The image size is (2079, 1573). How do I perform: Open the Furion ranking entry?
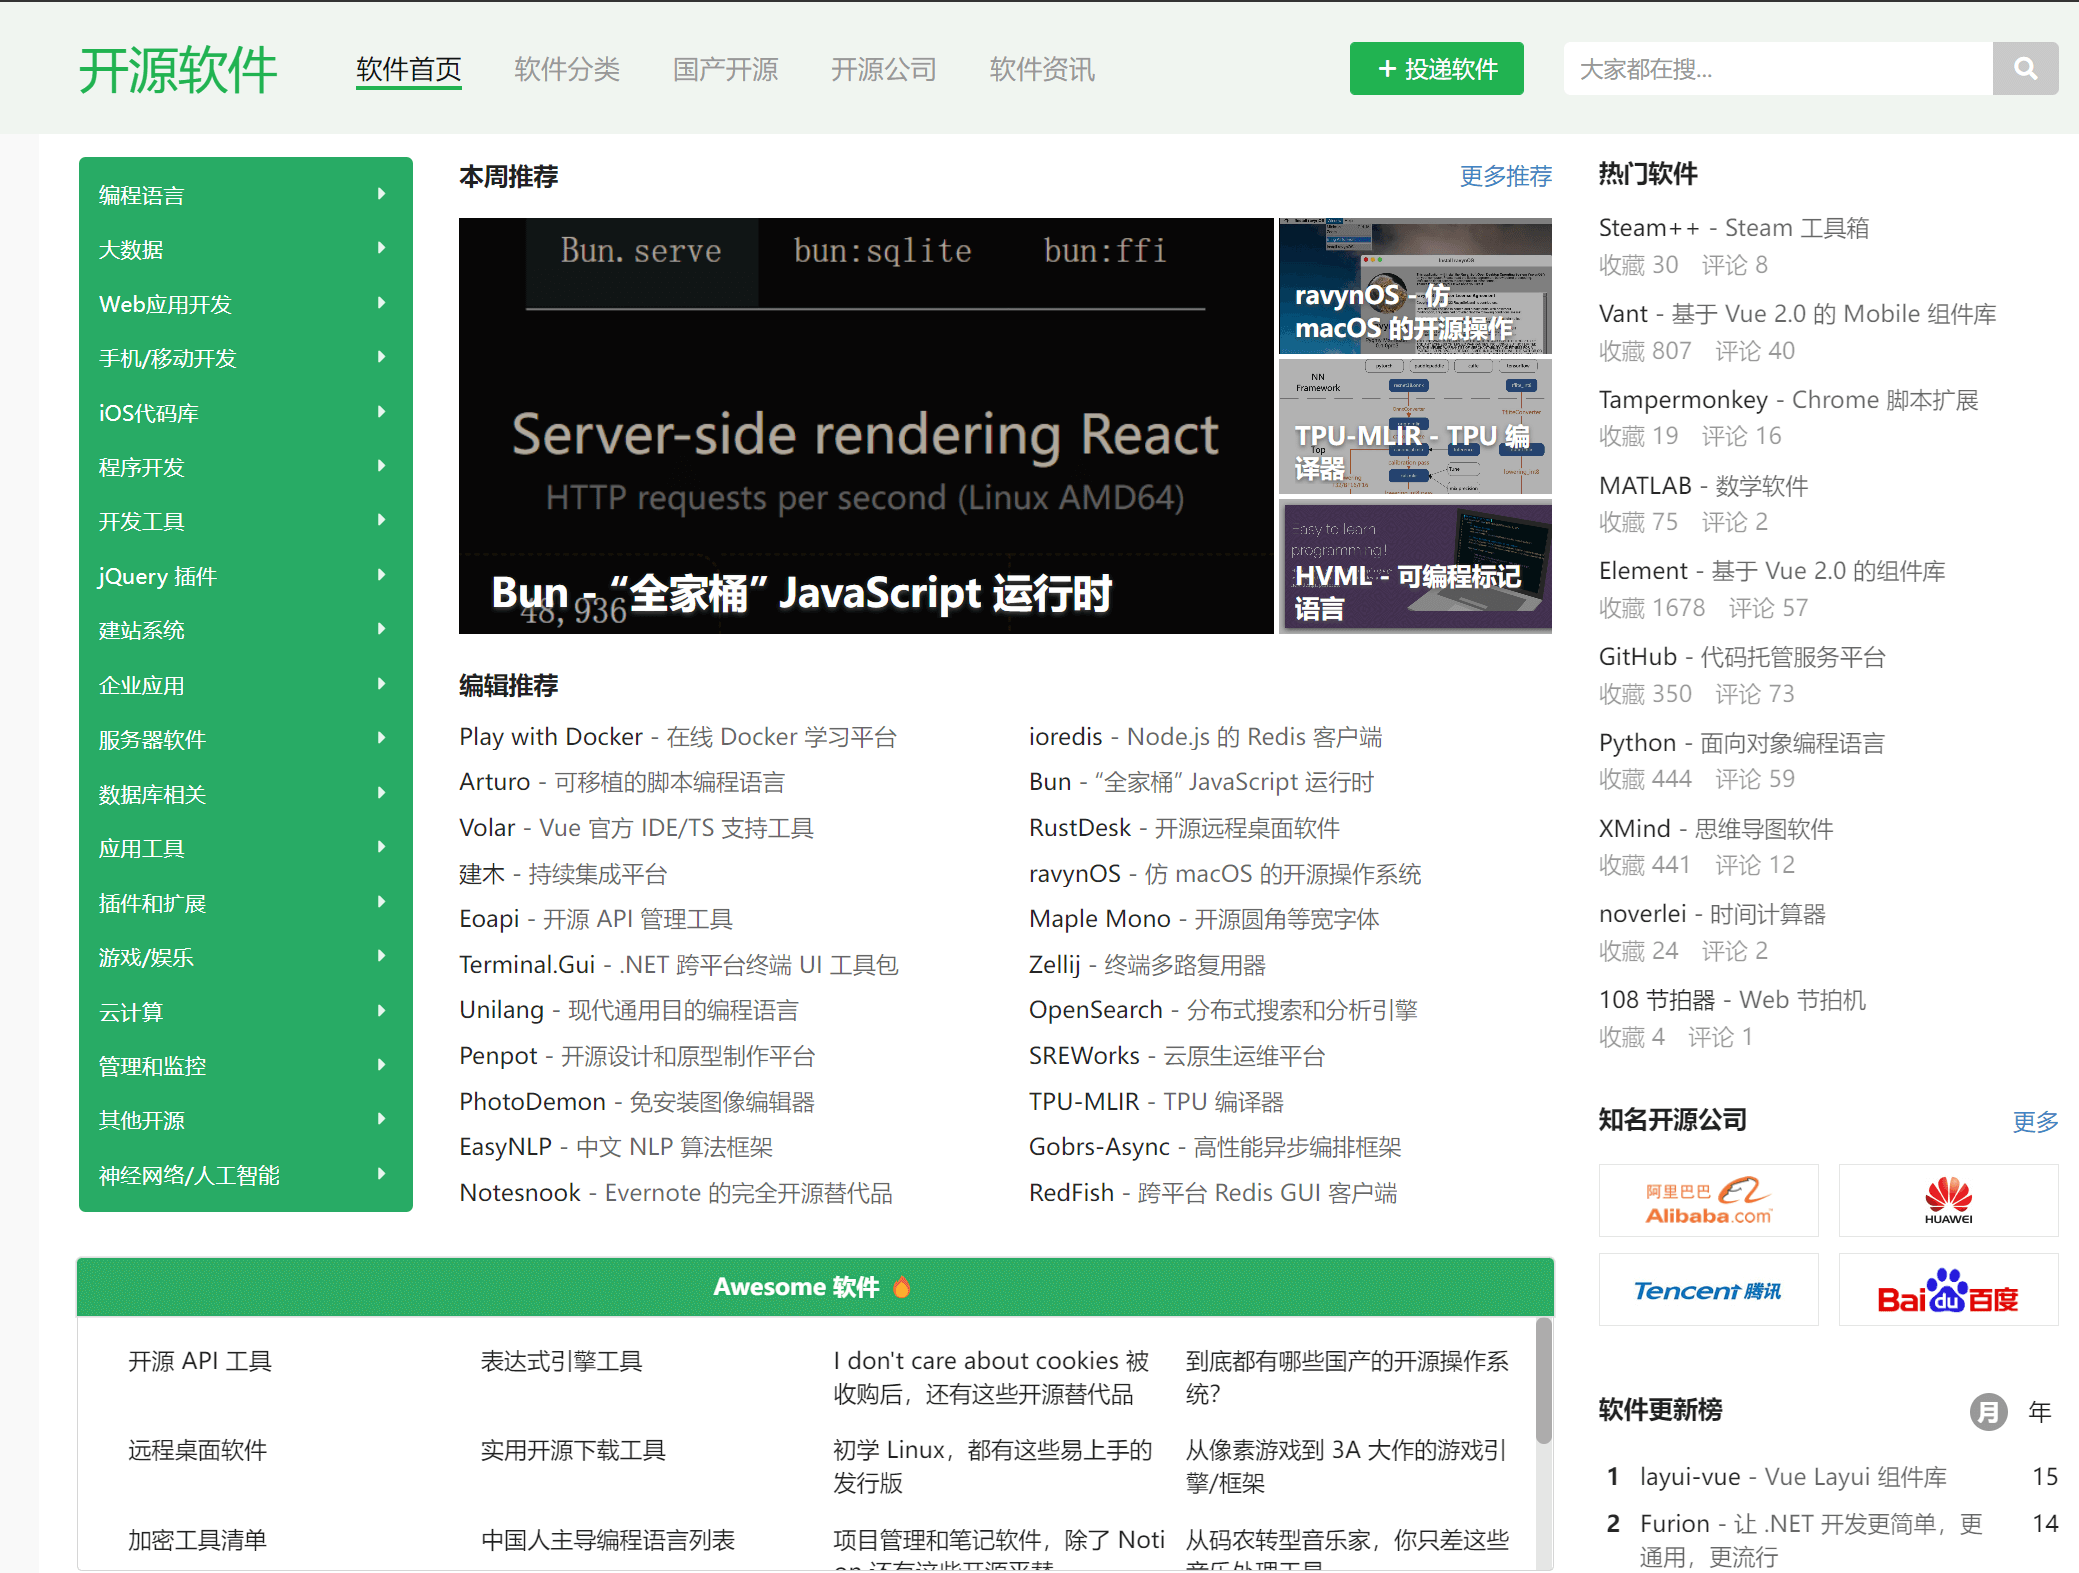point(1811,1540)
